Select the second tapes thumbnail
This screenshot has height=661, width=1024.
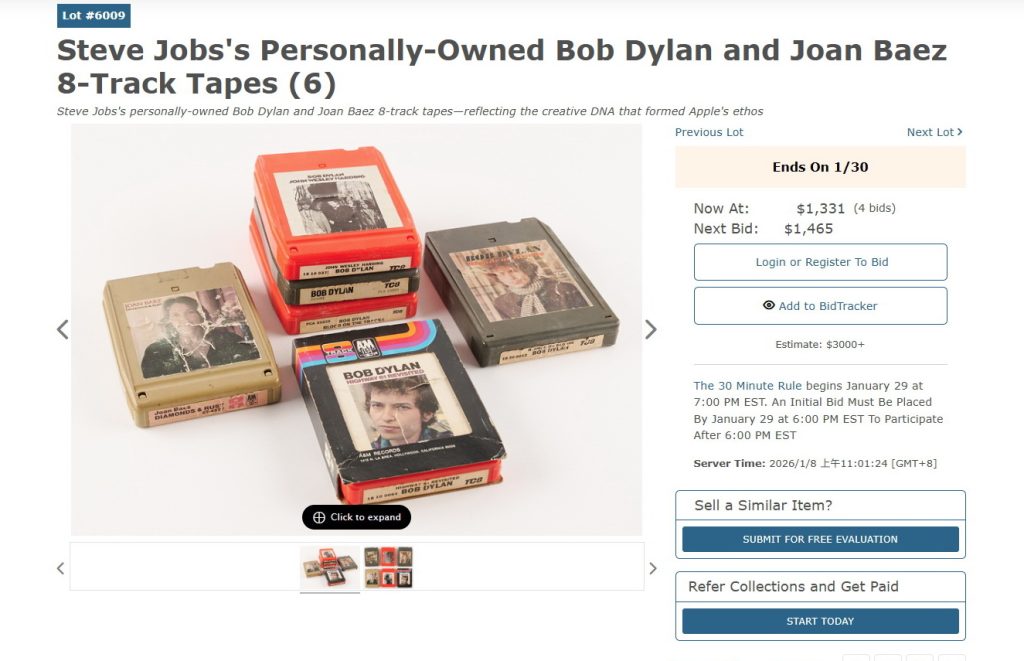pos(388,566)
